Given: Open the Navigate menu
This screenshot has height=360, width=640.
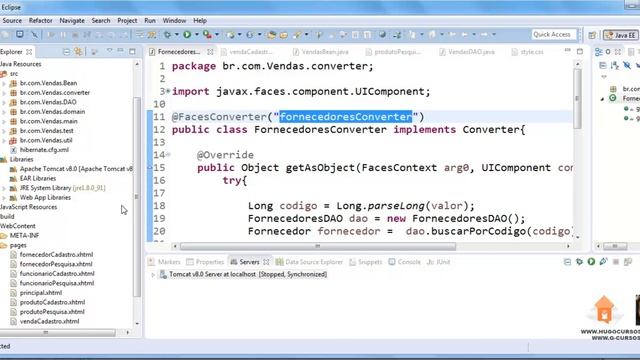Looking at the screenshot, I should click(x=72, y=20).
